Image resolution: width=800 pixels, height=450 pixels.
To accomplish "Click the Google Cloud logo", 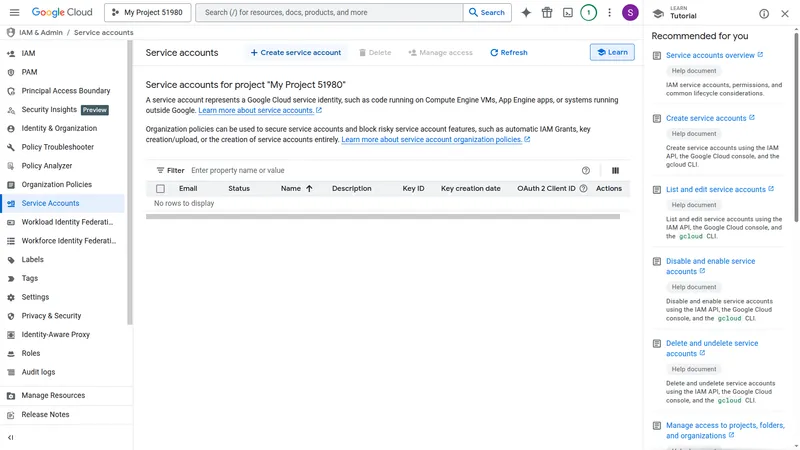I will pyautogui.click(x=62, y=12).
